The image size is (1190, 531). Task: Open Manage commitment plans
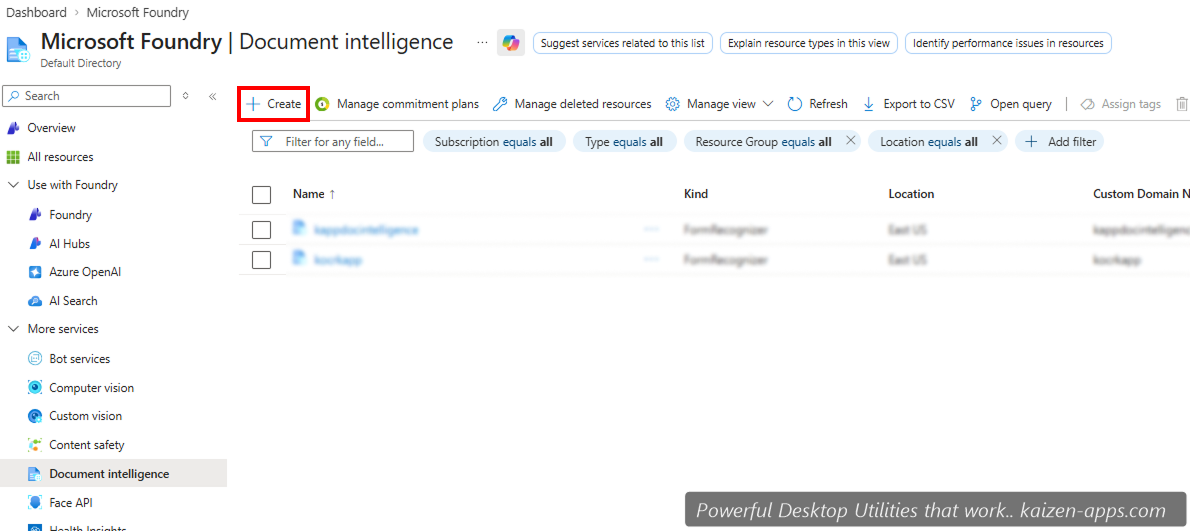pos(398,104)
